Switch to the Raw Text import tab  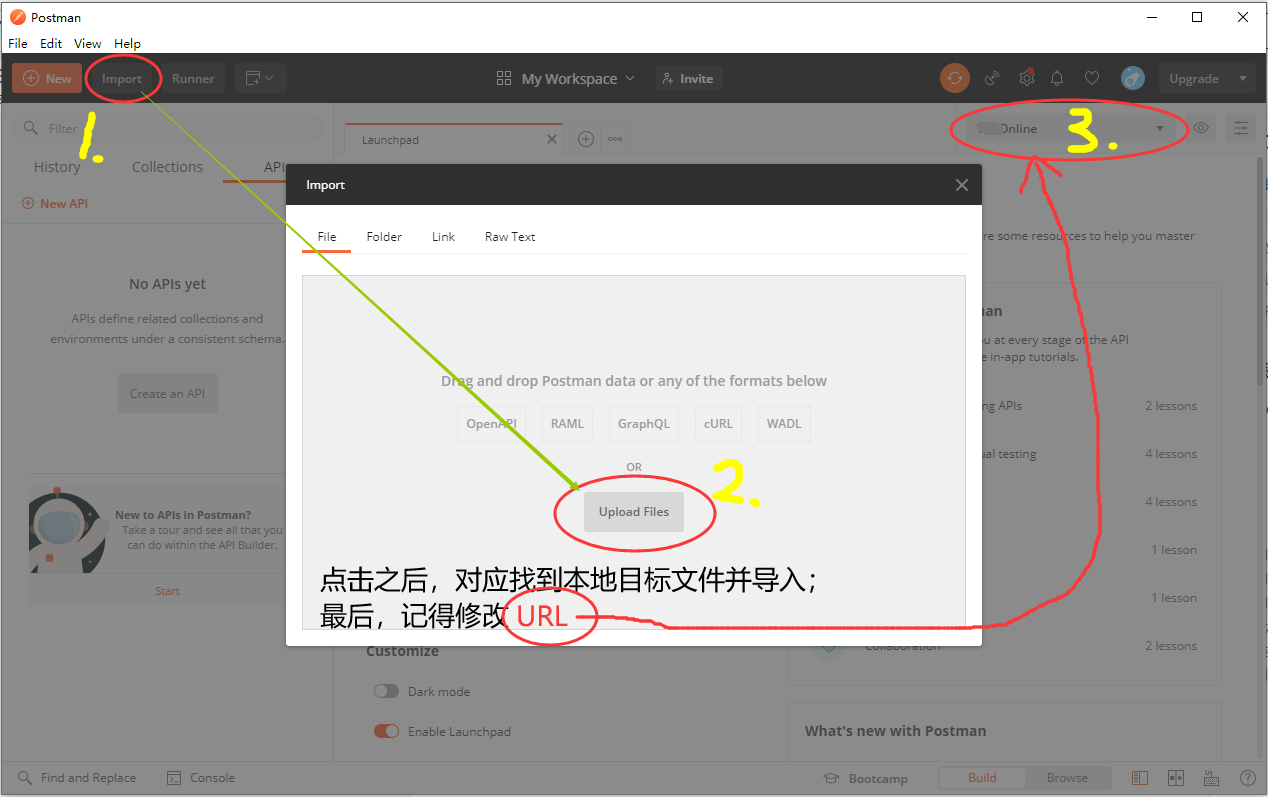[509, 236]
